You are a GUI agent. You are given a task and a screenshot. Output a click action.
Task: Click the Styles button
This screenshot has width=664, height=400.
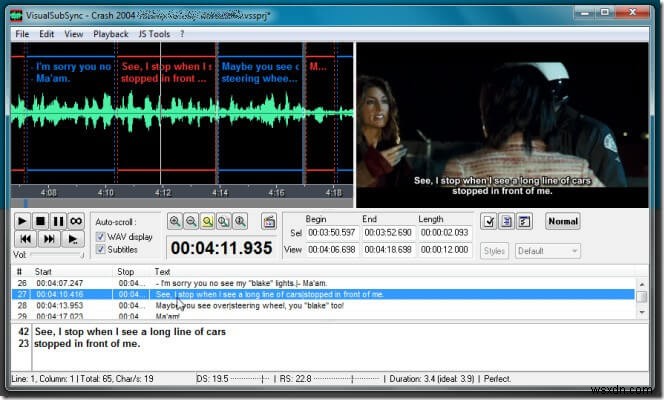tap(494, 251)
